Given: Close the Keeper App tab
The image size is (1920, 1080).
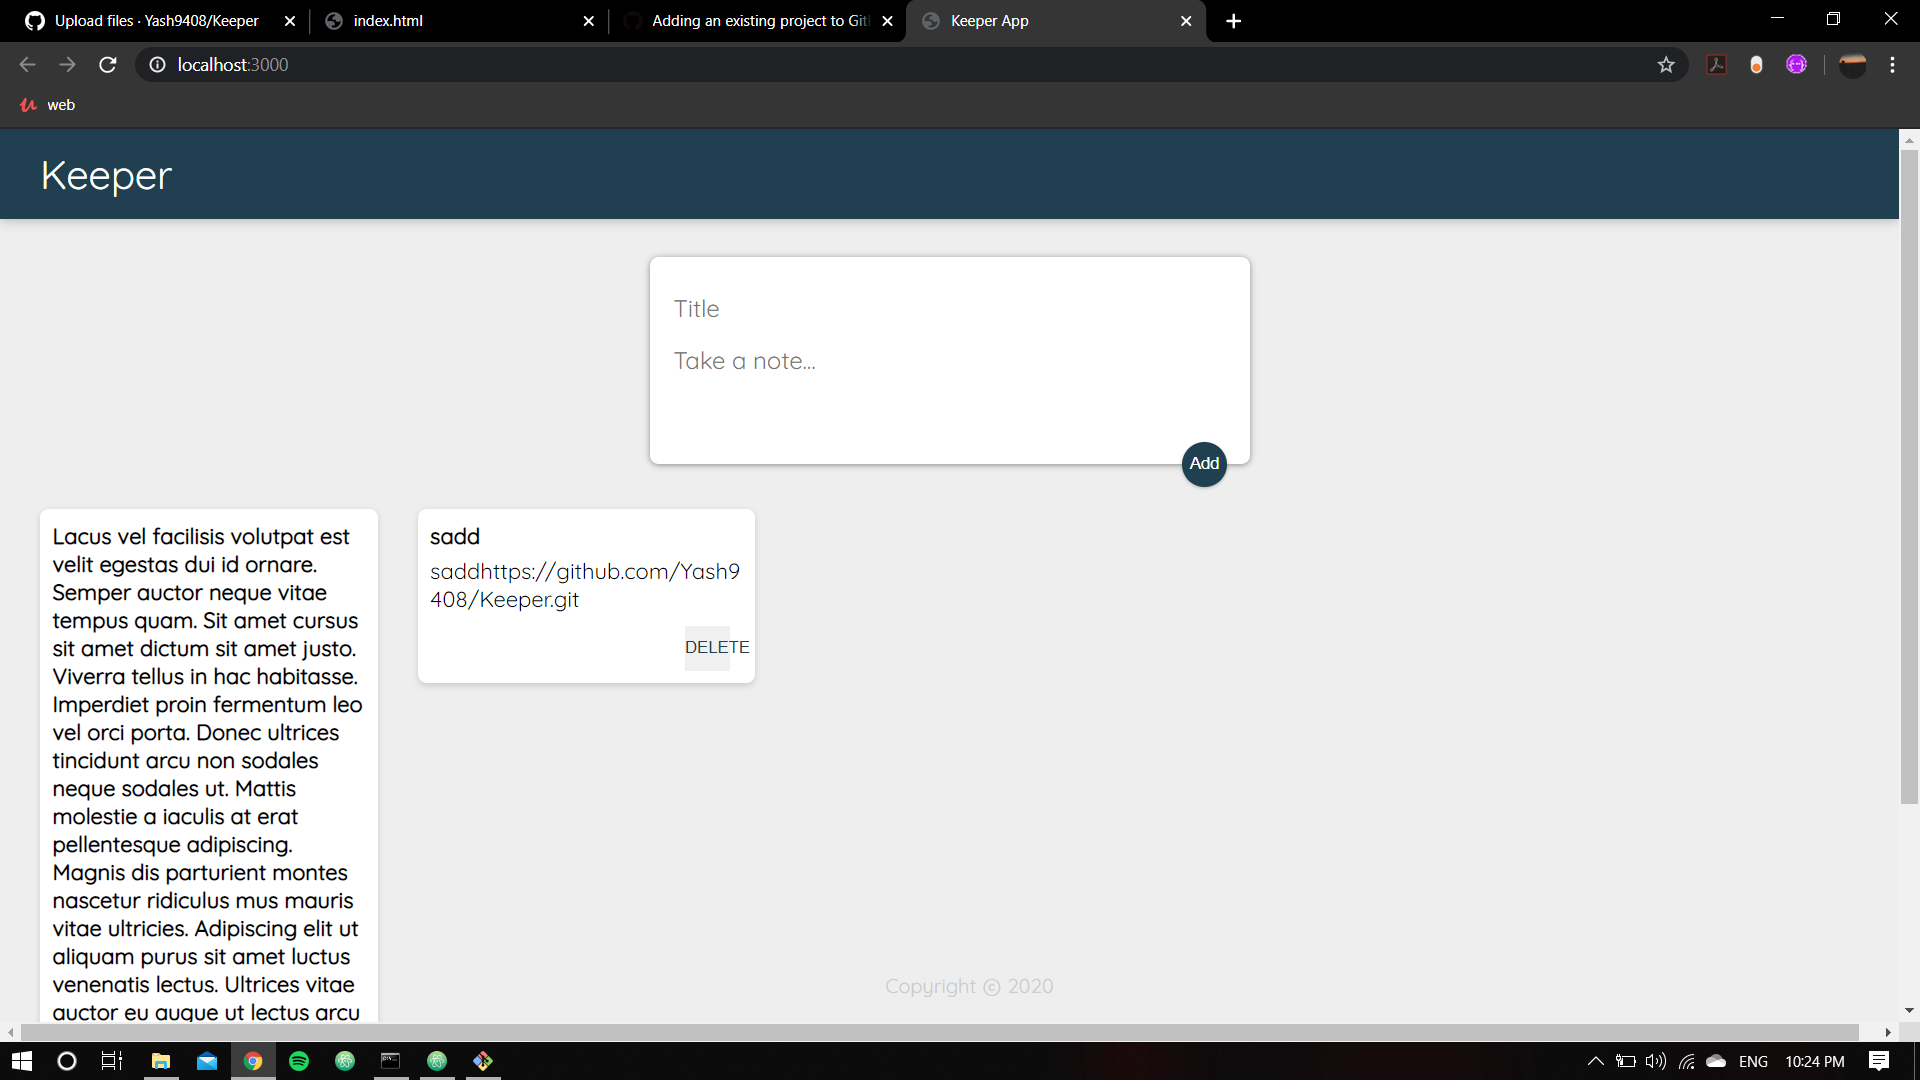Looking at the screenshot, I should pos(1186,21).
